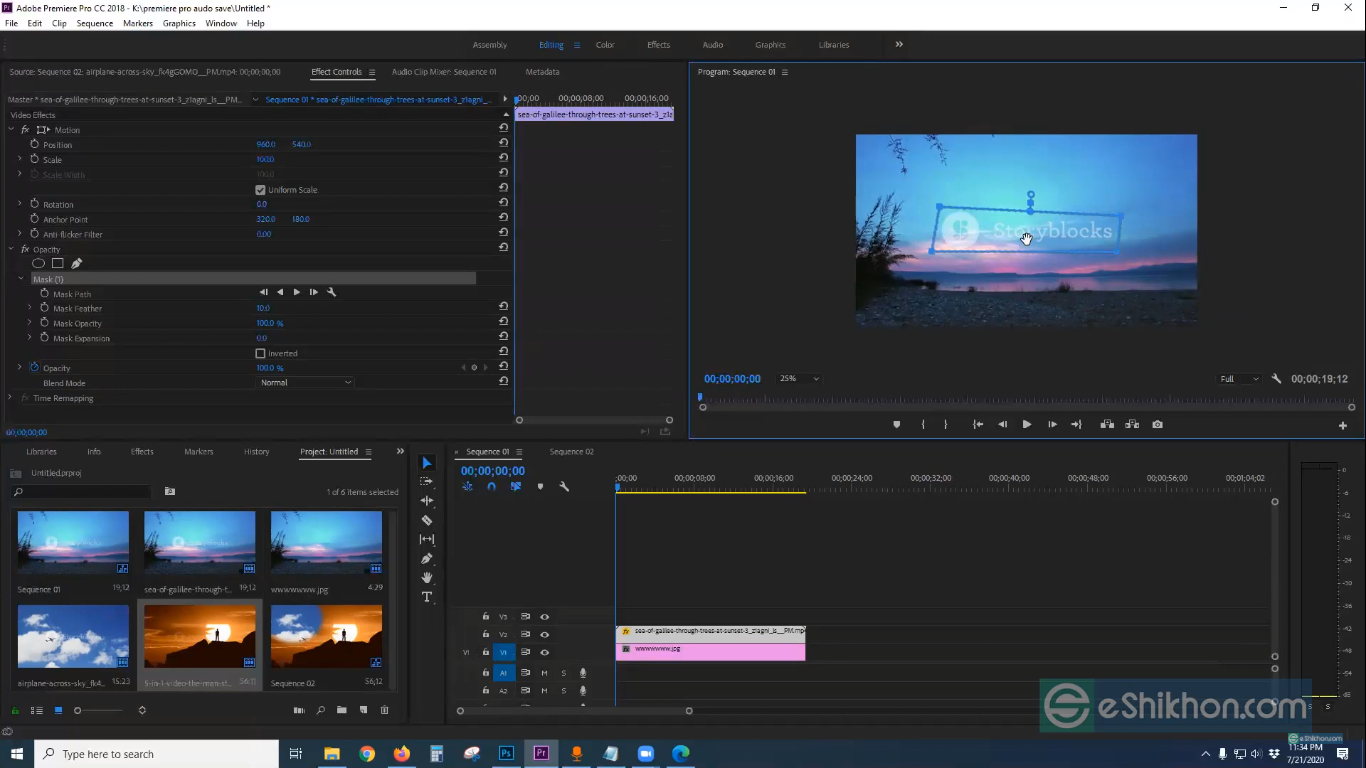Toggle the Uniform Scale checkbox
The height and width of the screenshot is (768, 1366).
(x=261, y=190)
